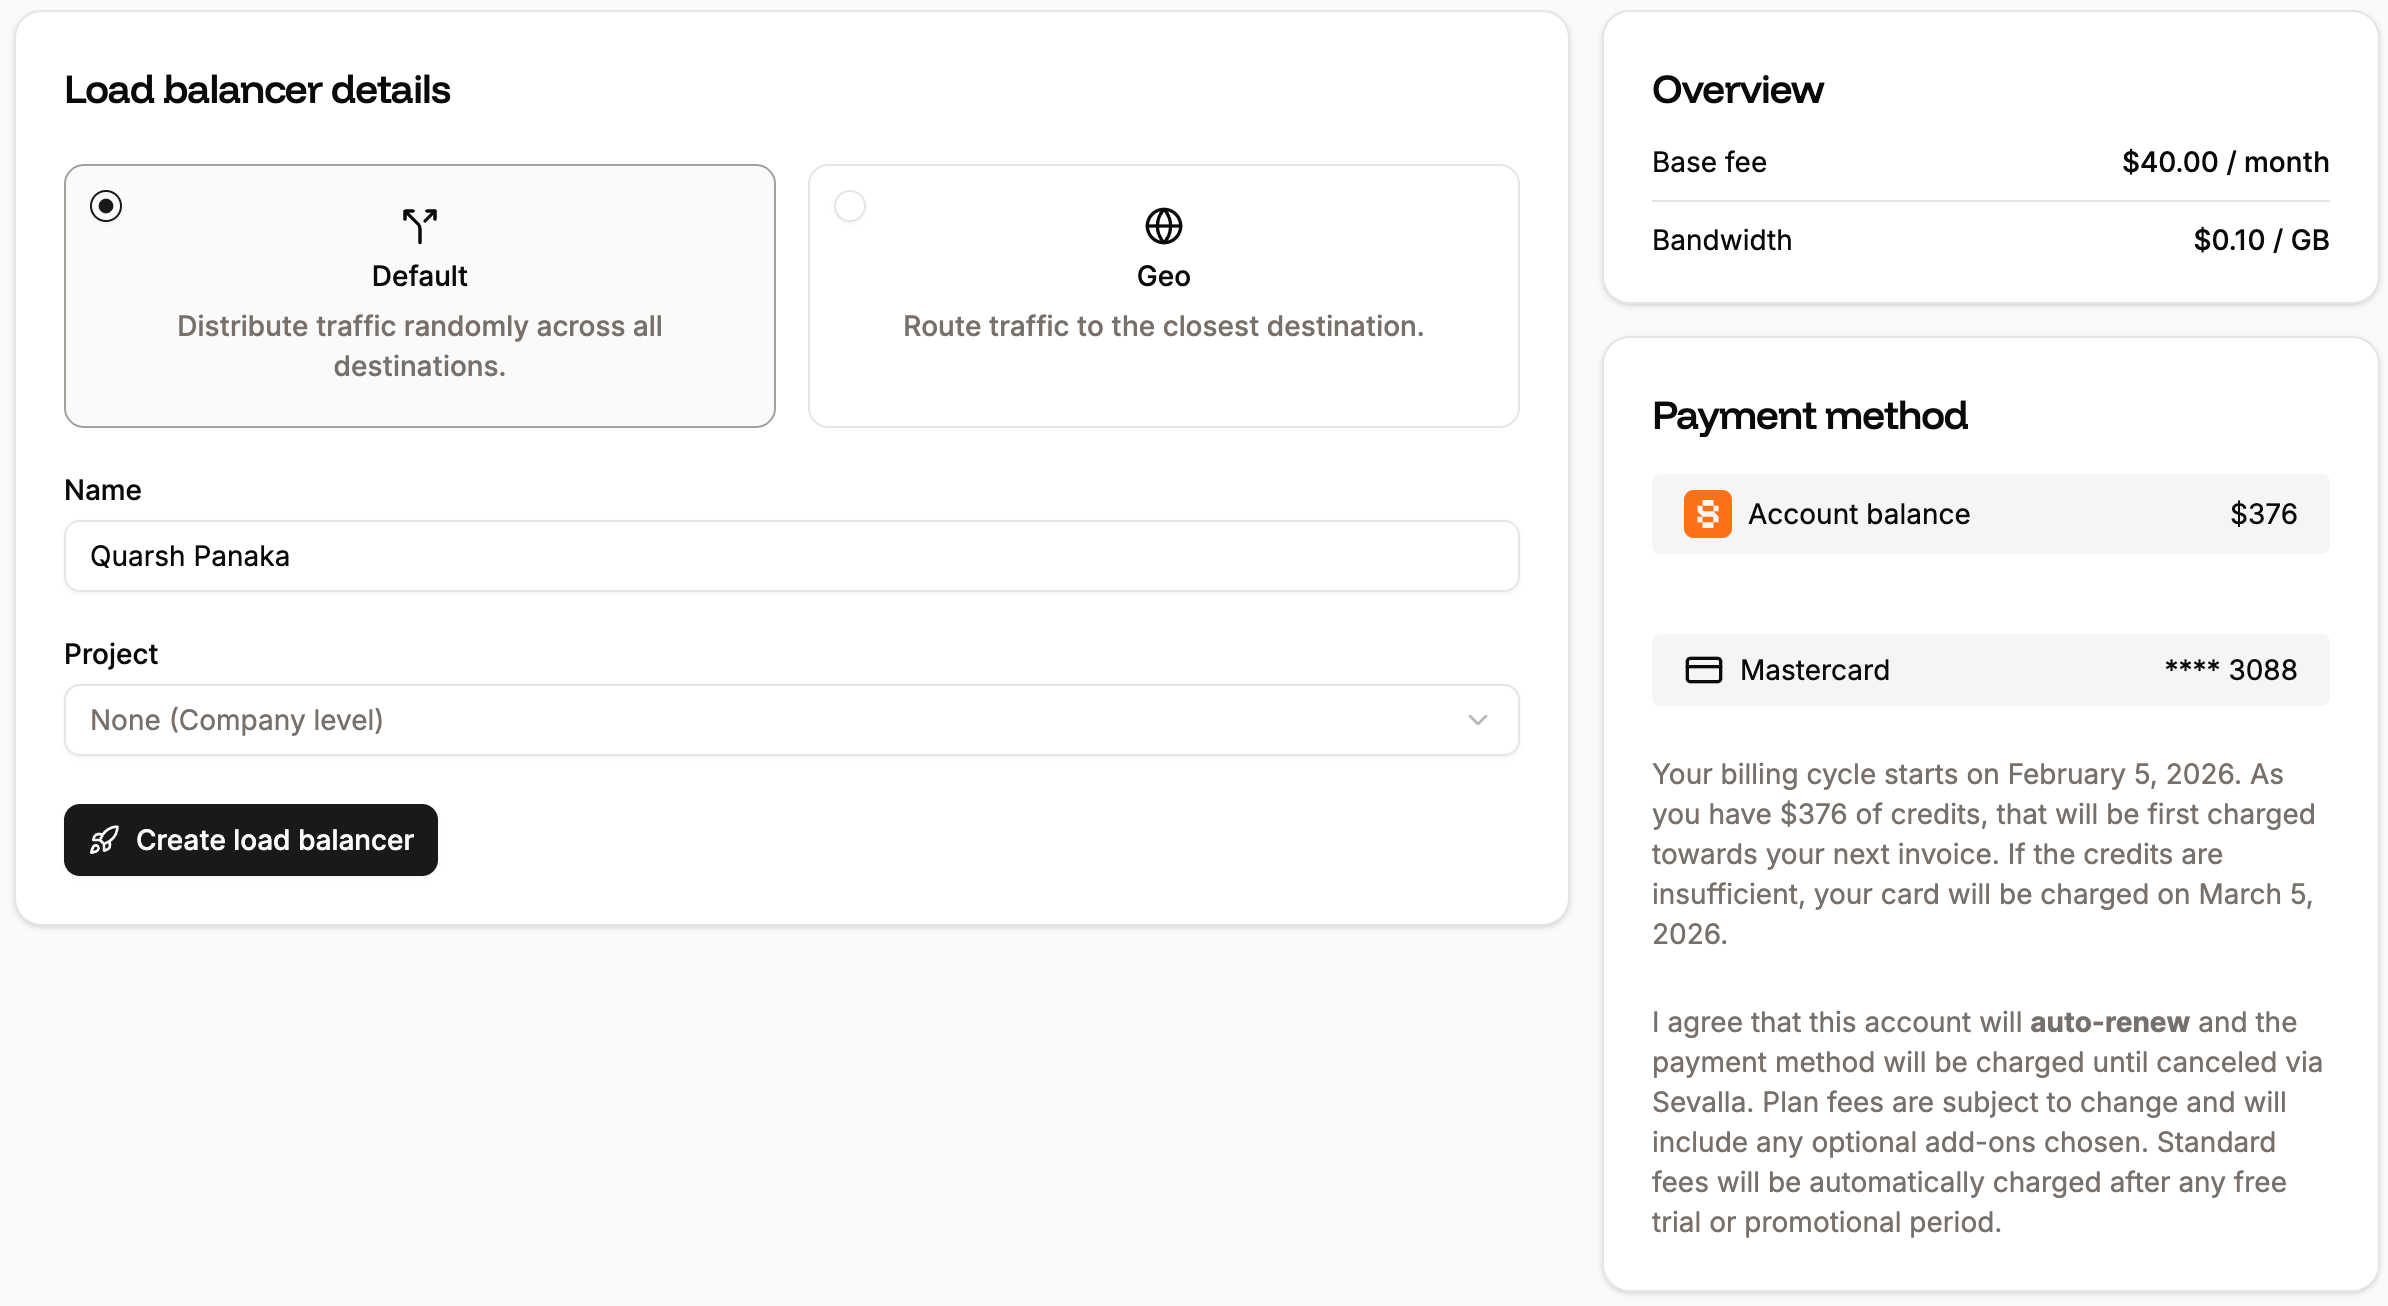The height and width of the screenshot is (1306, 2388).
Task: Select the Mastercard payment method row
Action: [x=1990, y=670]
